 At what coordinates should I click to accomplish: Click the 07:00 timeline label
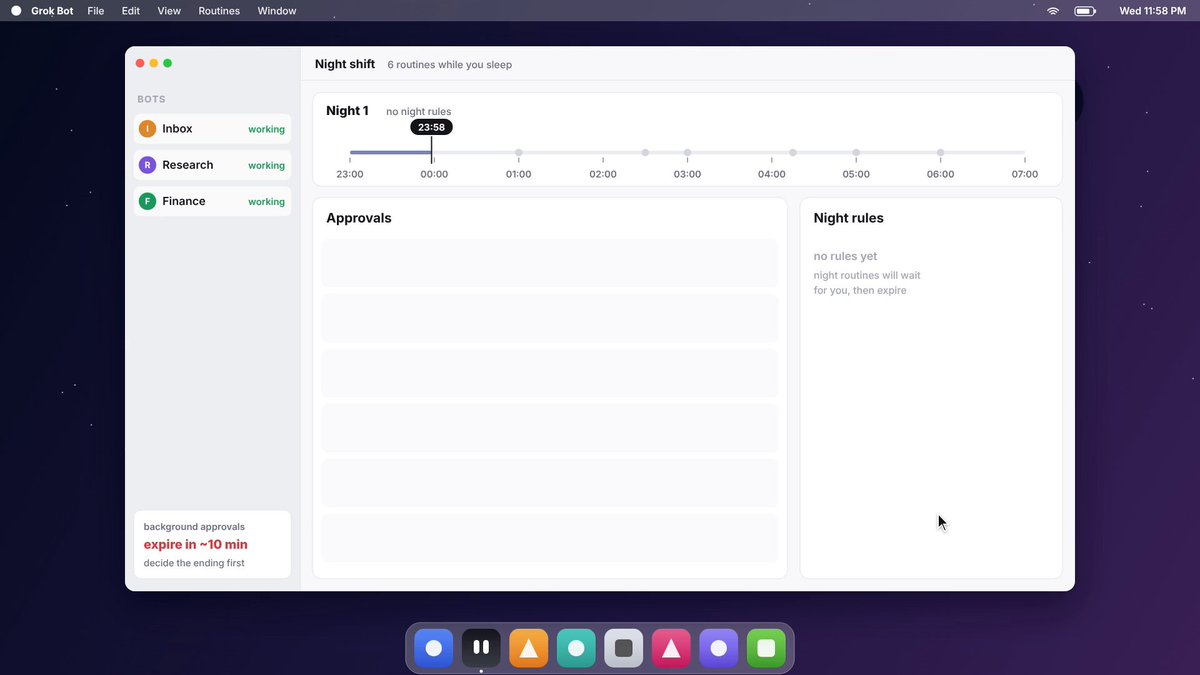click(1025, 174)
